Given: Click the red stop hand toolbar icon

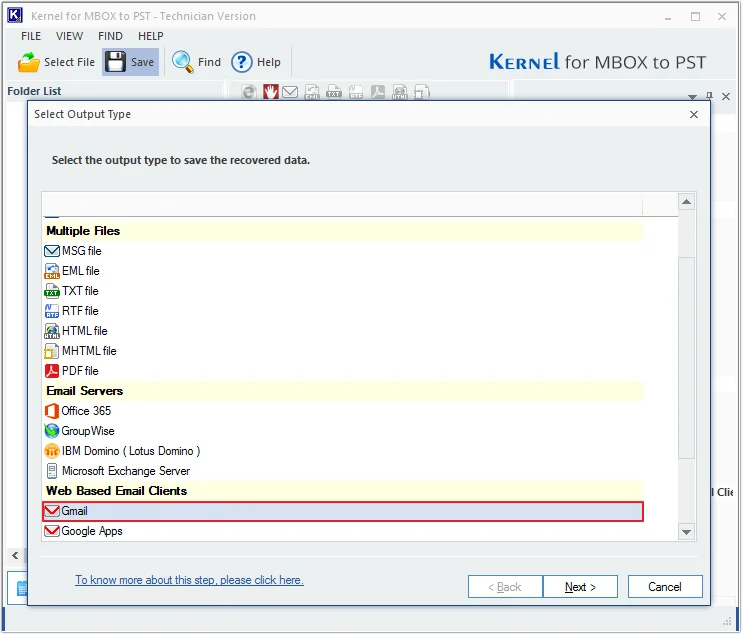Looking at the screenshot, I should 271,92.
